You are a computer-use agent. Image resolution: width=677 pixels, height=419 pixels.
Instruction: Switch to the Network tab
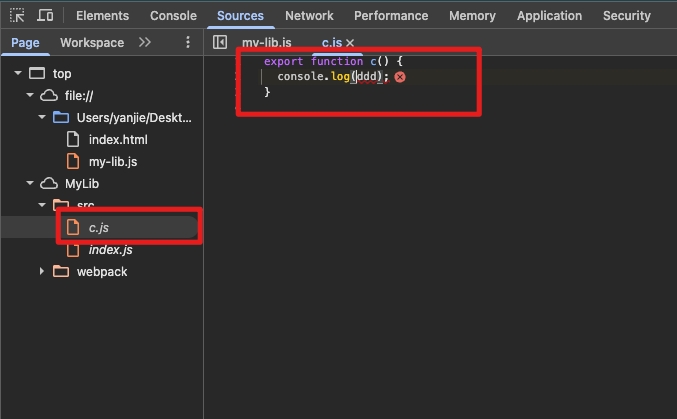pyautogui.click(x=309, y=16)
